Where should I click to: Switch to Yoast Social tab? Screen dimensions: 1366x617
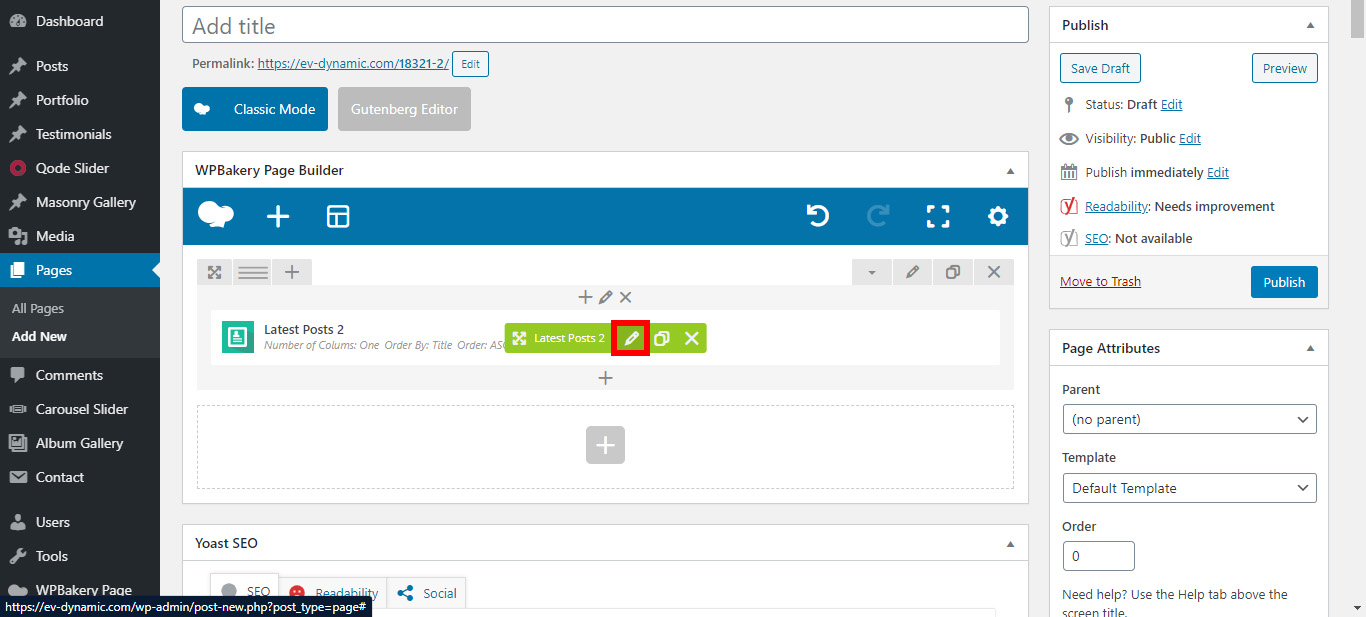pyautogui.click(x=427, y=593)
